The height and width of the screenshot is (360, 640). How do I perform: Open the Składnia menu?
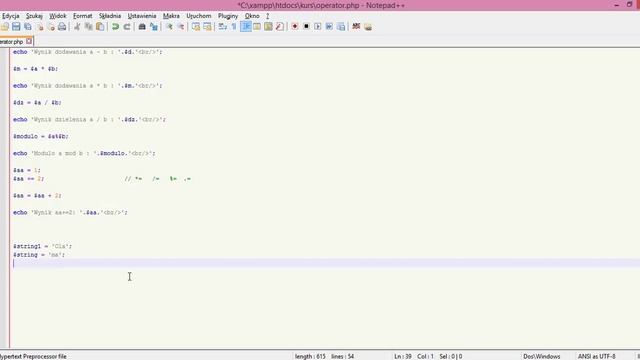[110, 16]
